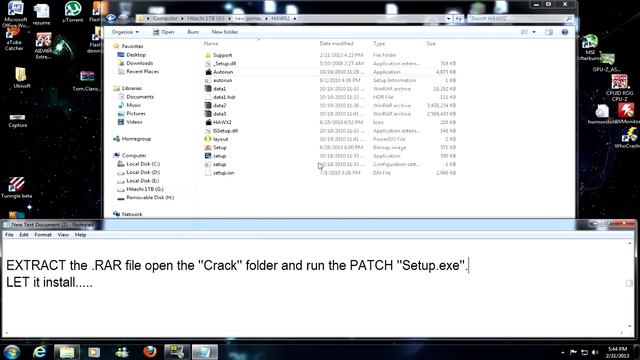Click new games in the address breadcrumb
Screen dimensions: 640x360
248,18
